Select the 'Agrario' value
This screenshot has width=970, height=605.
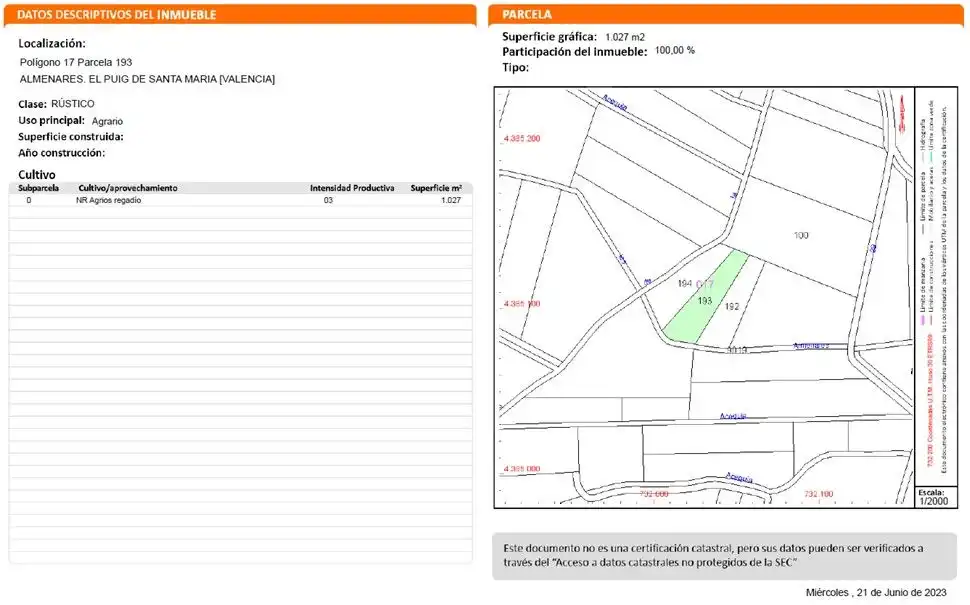108,121
